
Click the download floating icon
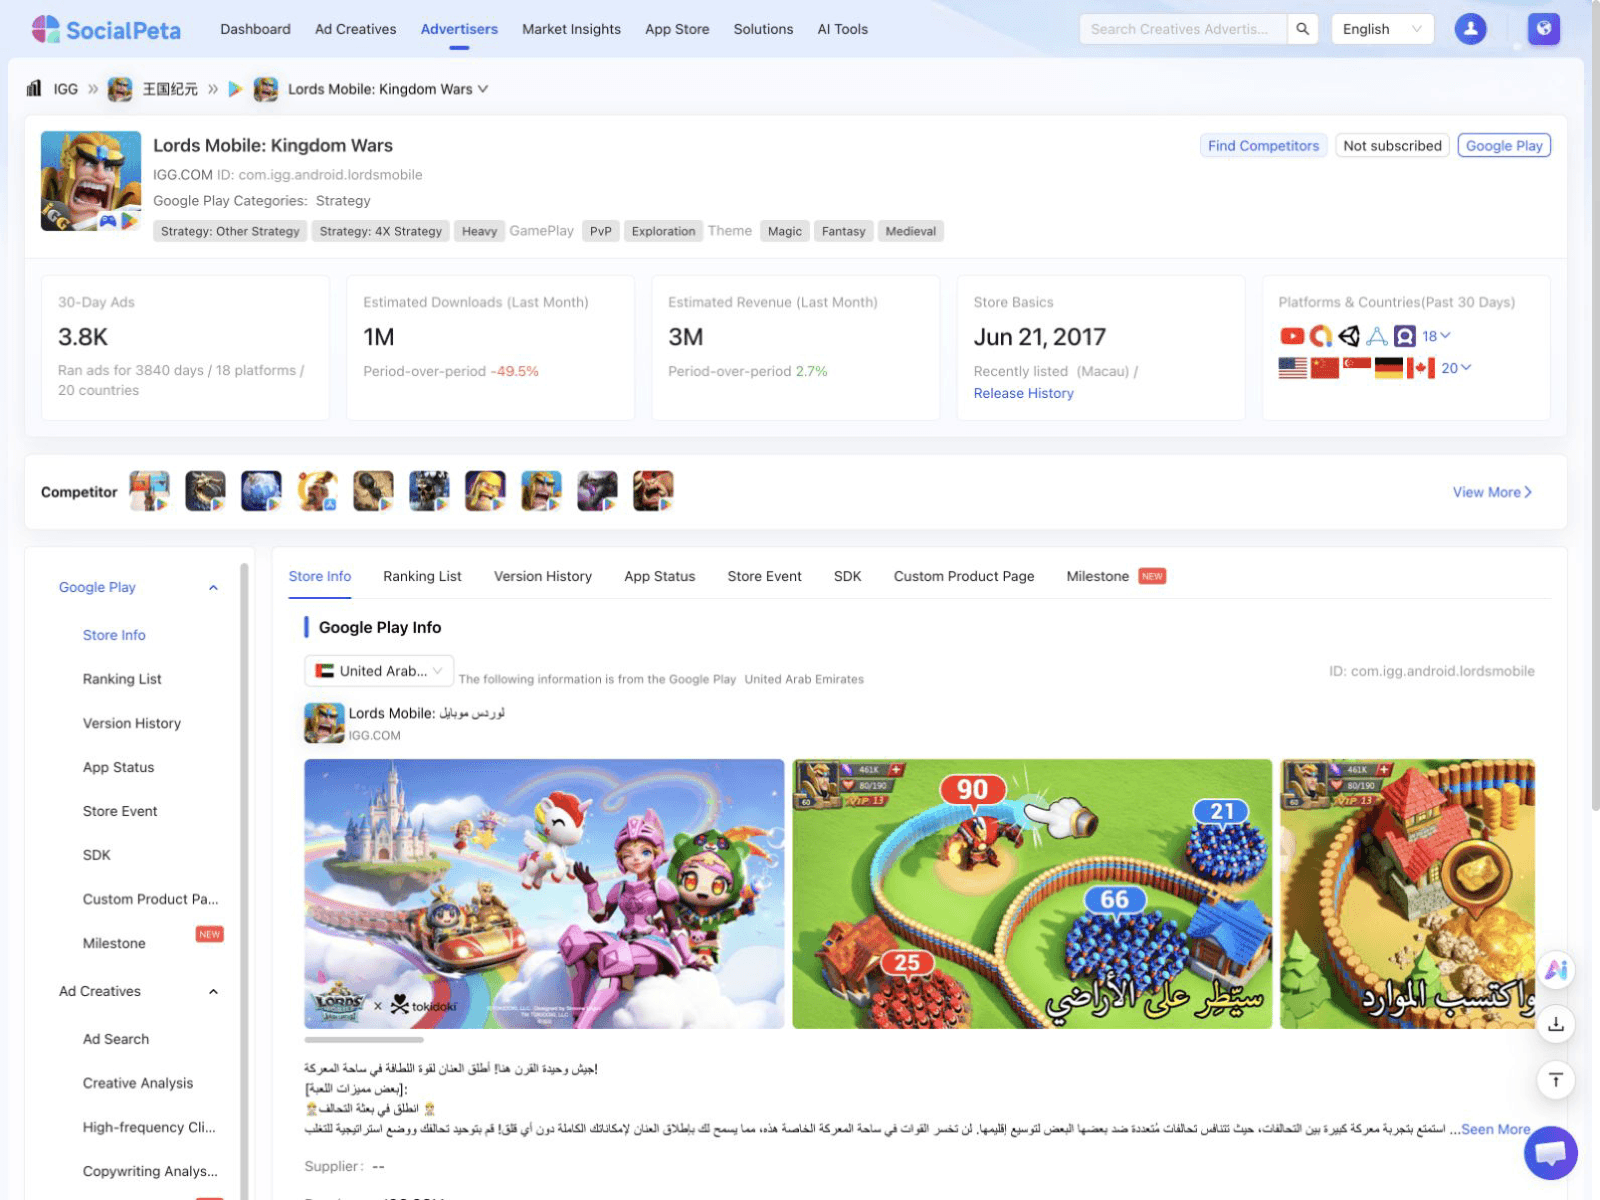click(x=1556, y=1025)
